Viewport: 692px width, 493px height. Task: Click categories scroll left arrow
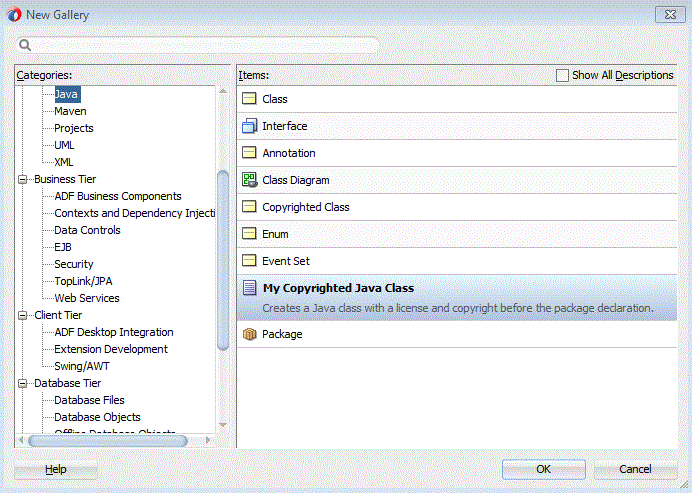tap(21, 440)
